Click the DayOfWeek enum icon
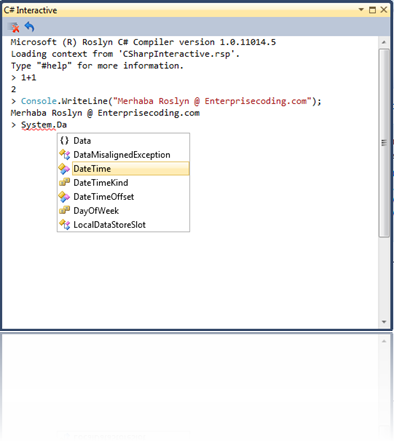Image resolution: width=394 pixels, height=441 pixels. click(64, 210)
